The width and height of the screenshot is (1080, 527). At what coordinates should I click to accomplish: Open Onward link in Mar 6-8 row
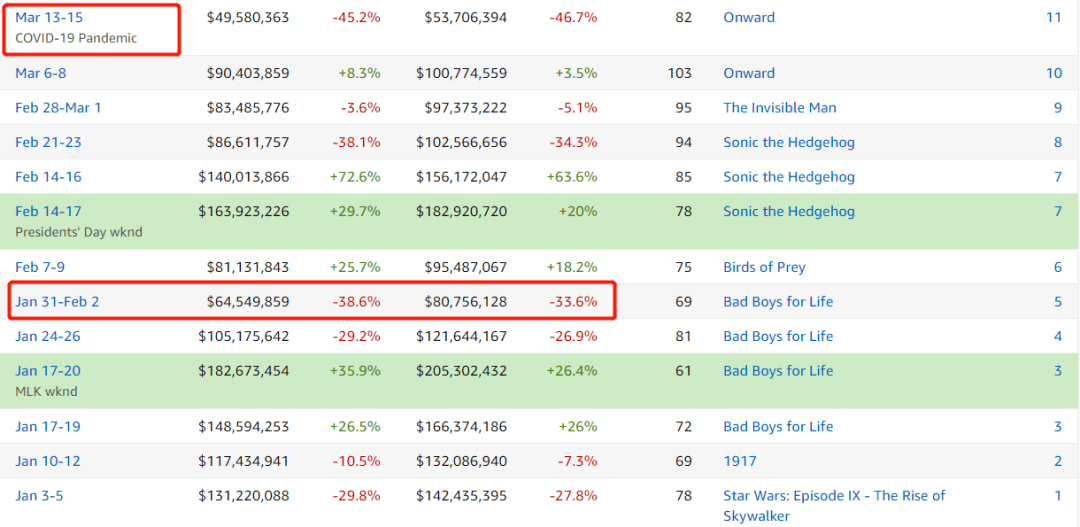click(749, 73)
